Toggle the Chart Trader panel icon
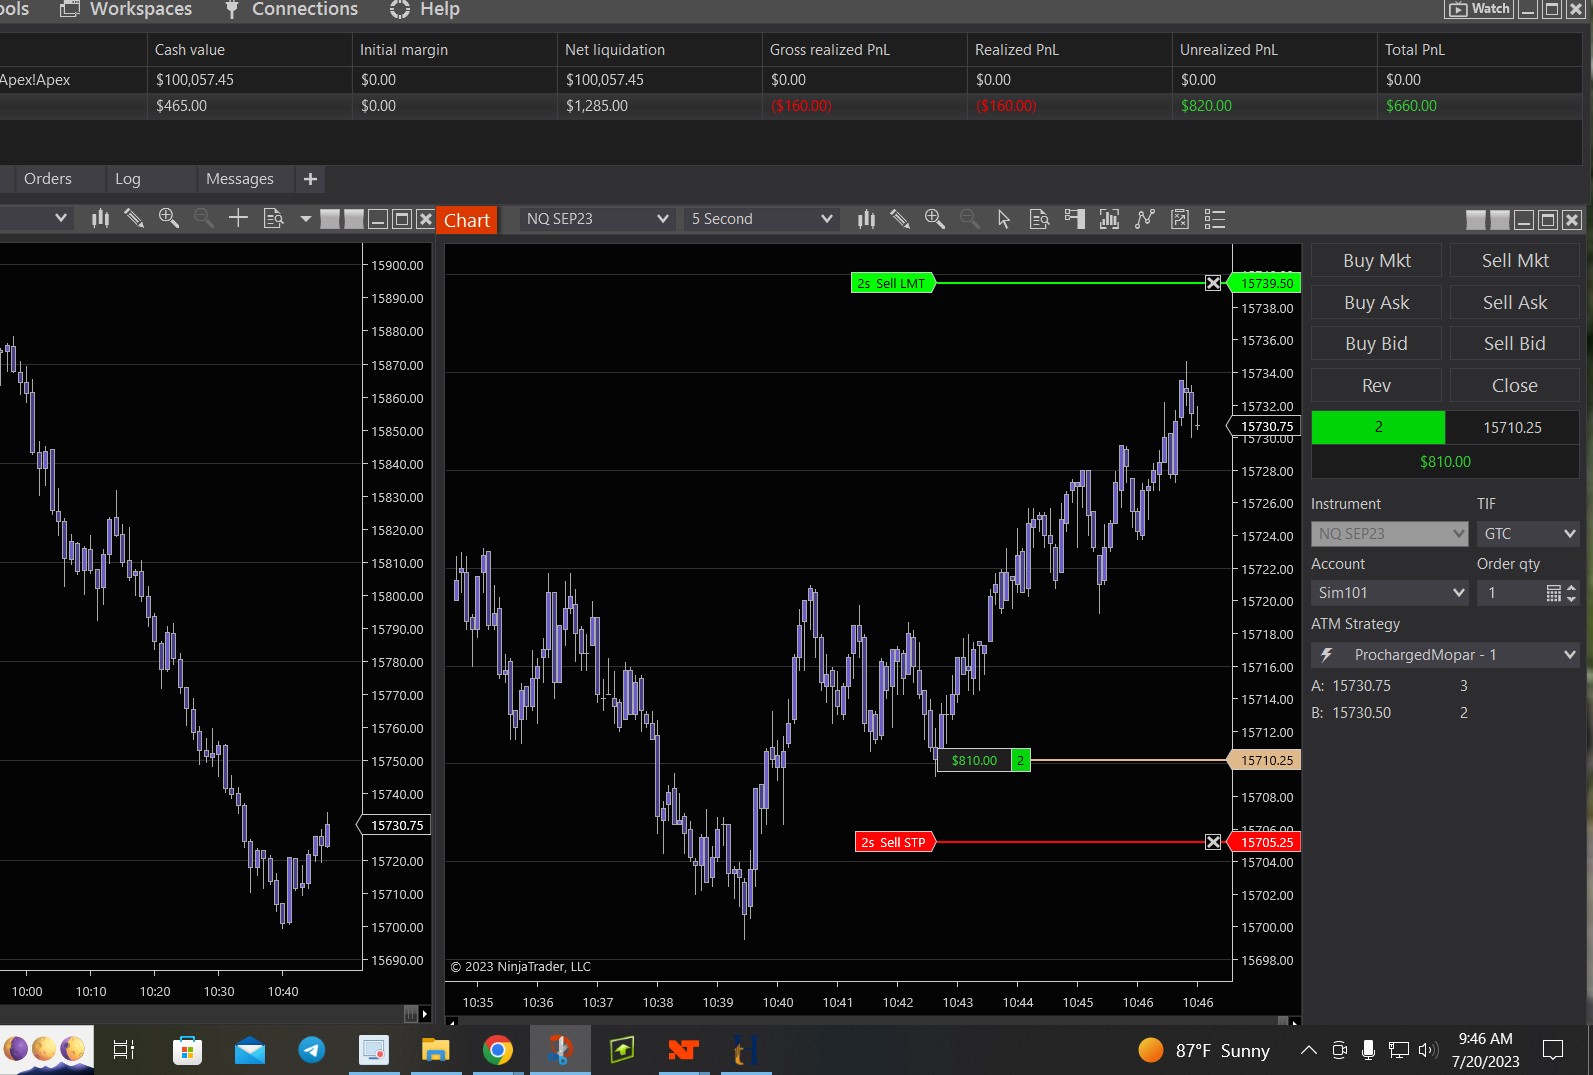Screen dimensions: 1593x1075 1075,219
